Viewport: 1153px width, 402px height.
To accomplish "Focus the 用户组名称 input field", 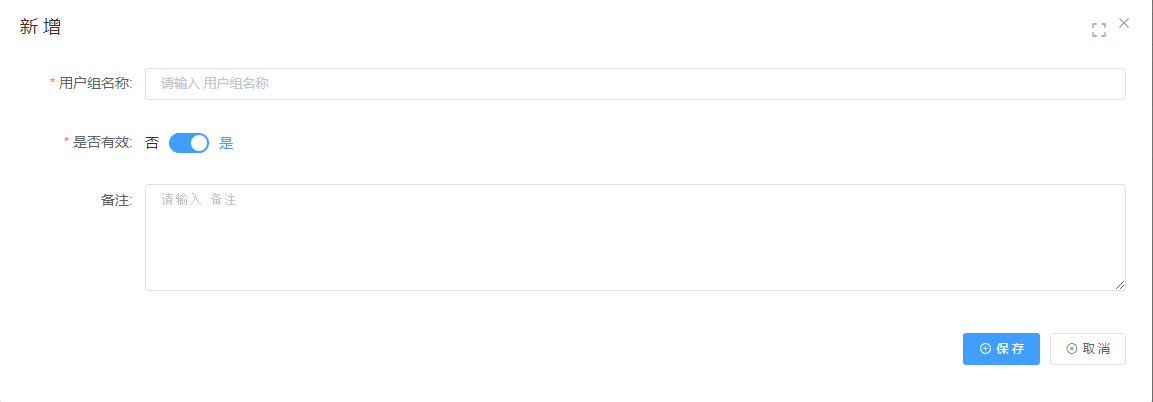I will (635, 84).
